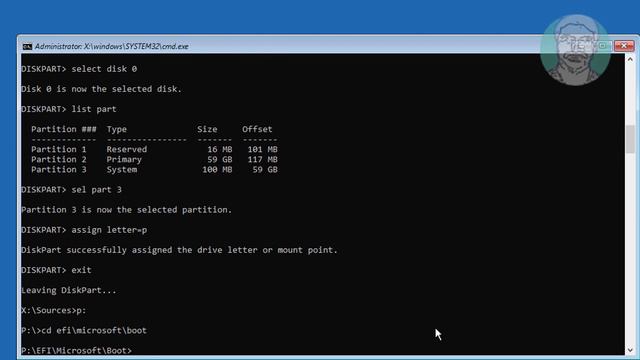Click the 'cd efi\microsoft\boot' command line
Screen dimensions: 640x360
84,331
